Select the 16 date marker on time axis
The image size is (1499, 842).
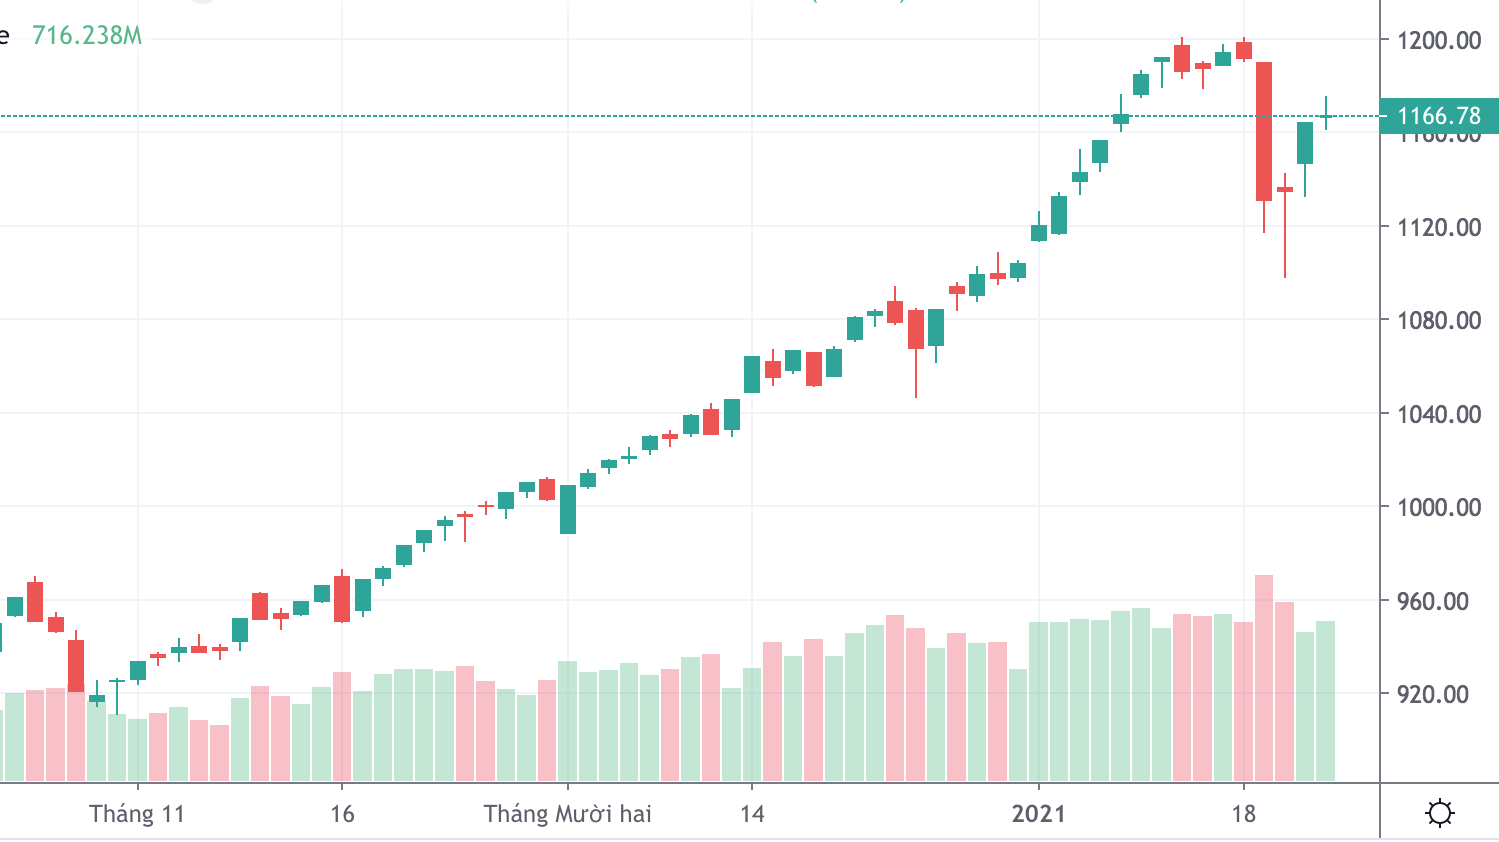click(x=342, y=813)
